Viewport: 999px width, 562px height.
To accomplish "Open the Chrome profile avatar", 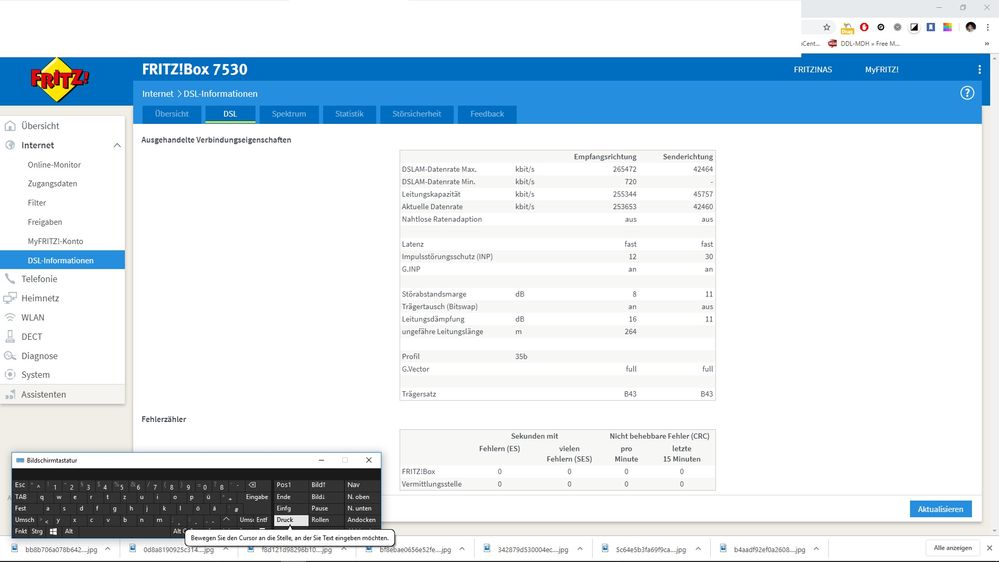I will point(970,27).
